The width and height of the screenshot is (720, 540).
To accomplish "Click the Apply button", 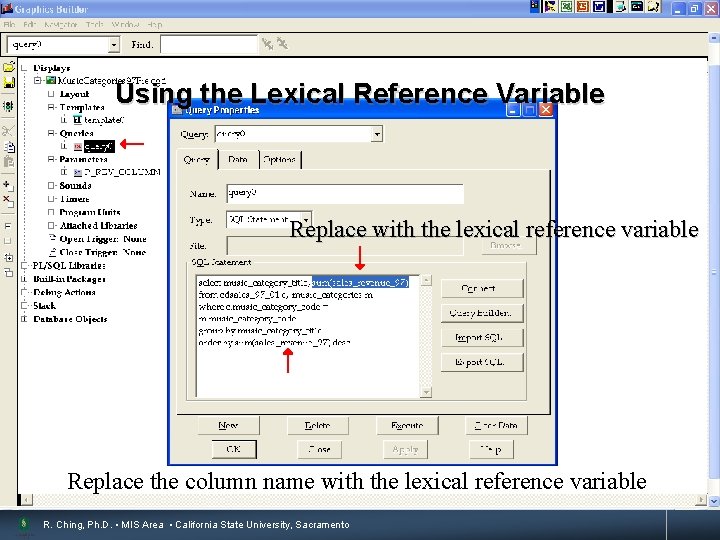I will [x=405, y=449].
